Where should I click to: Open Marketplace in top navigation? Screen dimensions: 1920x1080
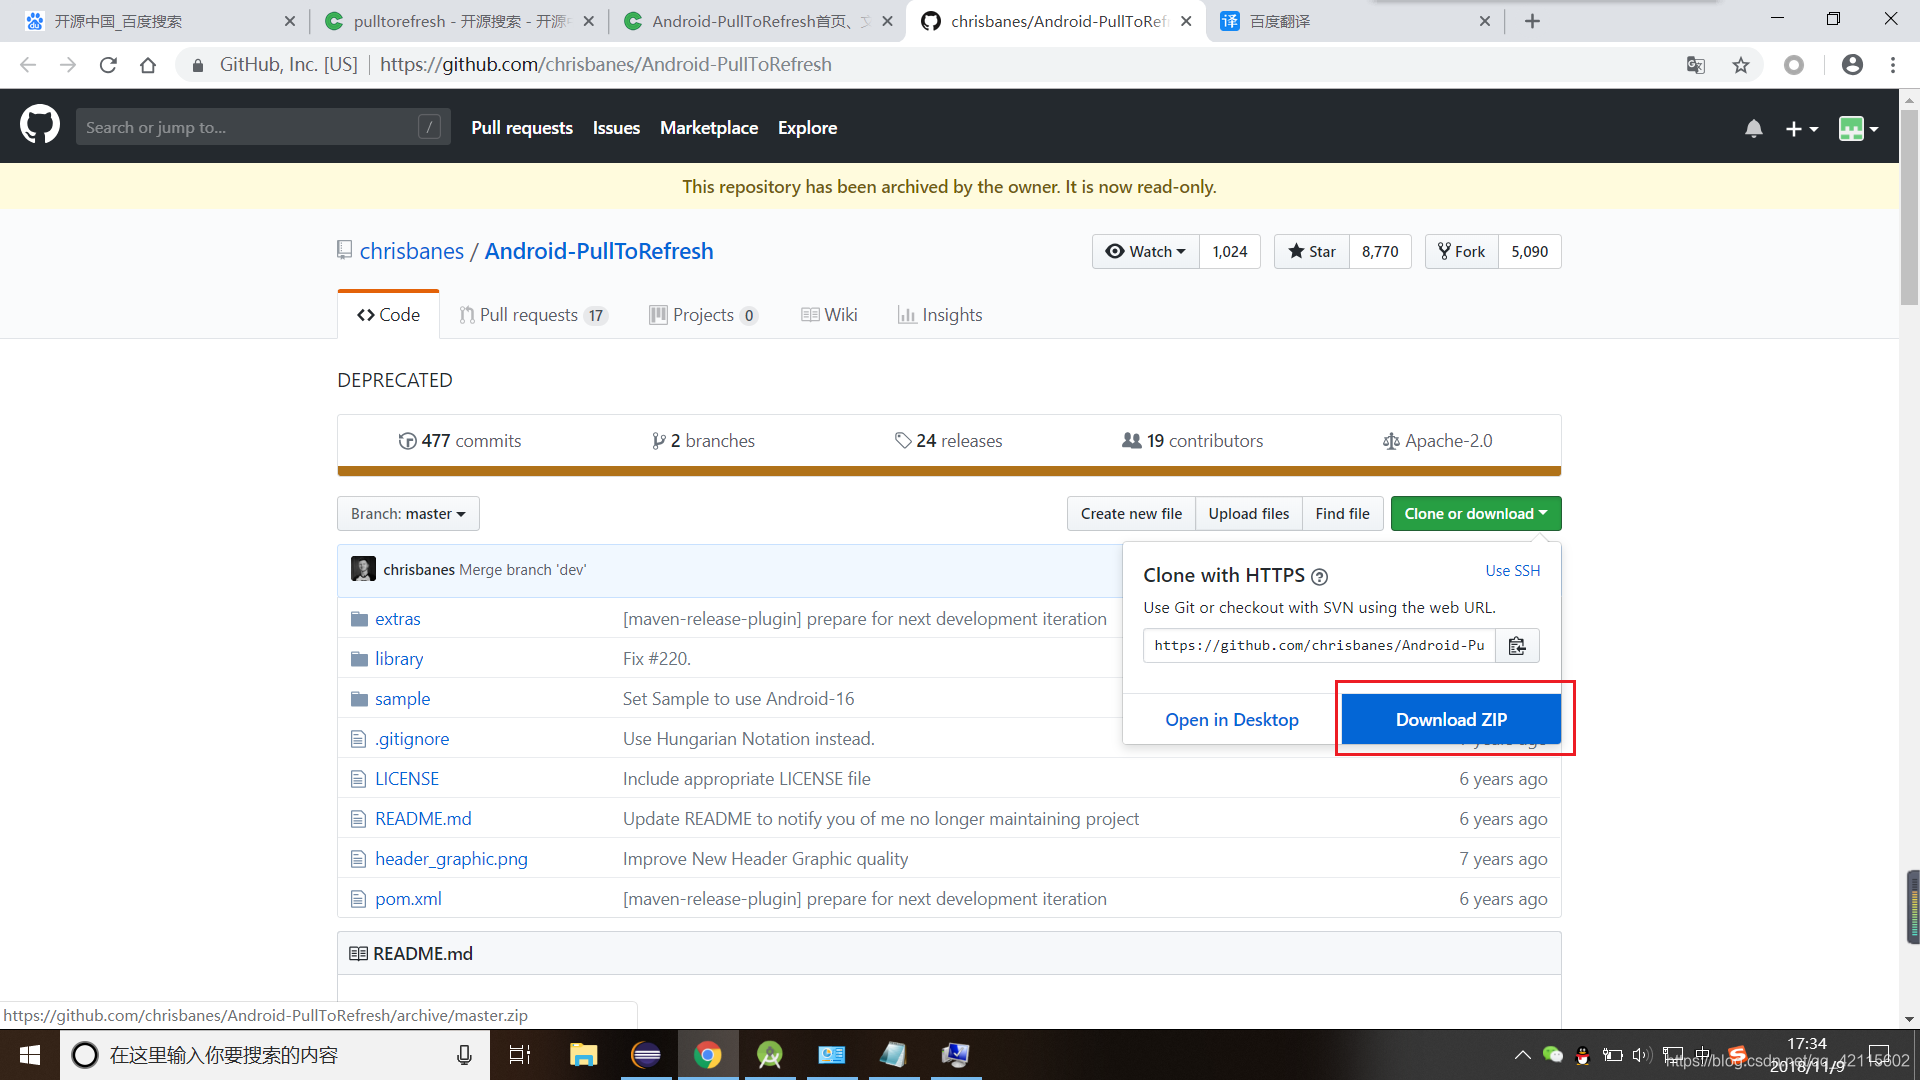tap(709, 128)
